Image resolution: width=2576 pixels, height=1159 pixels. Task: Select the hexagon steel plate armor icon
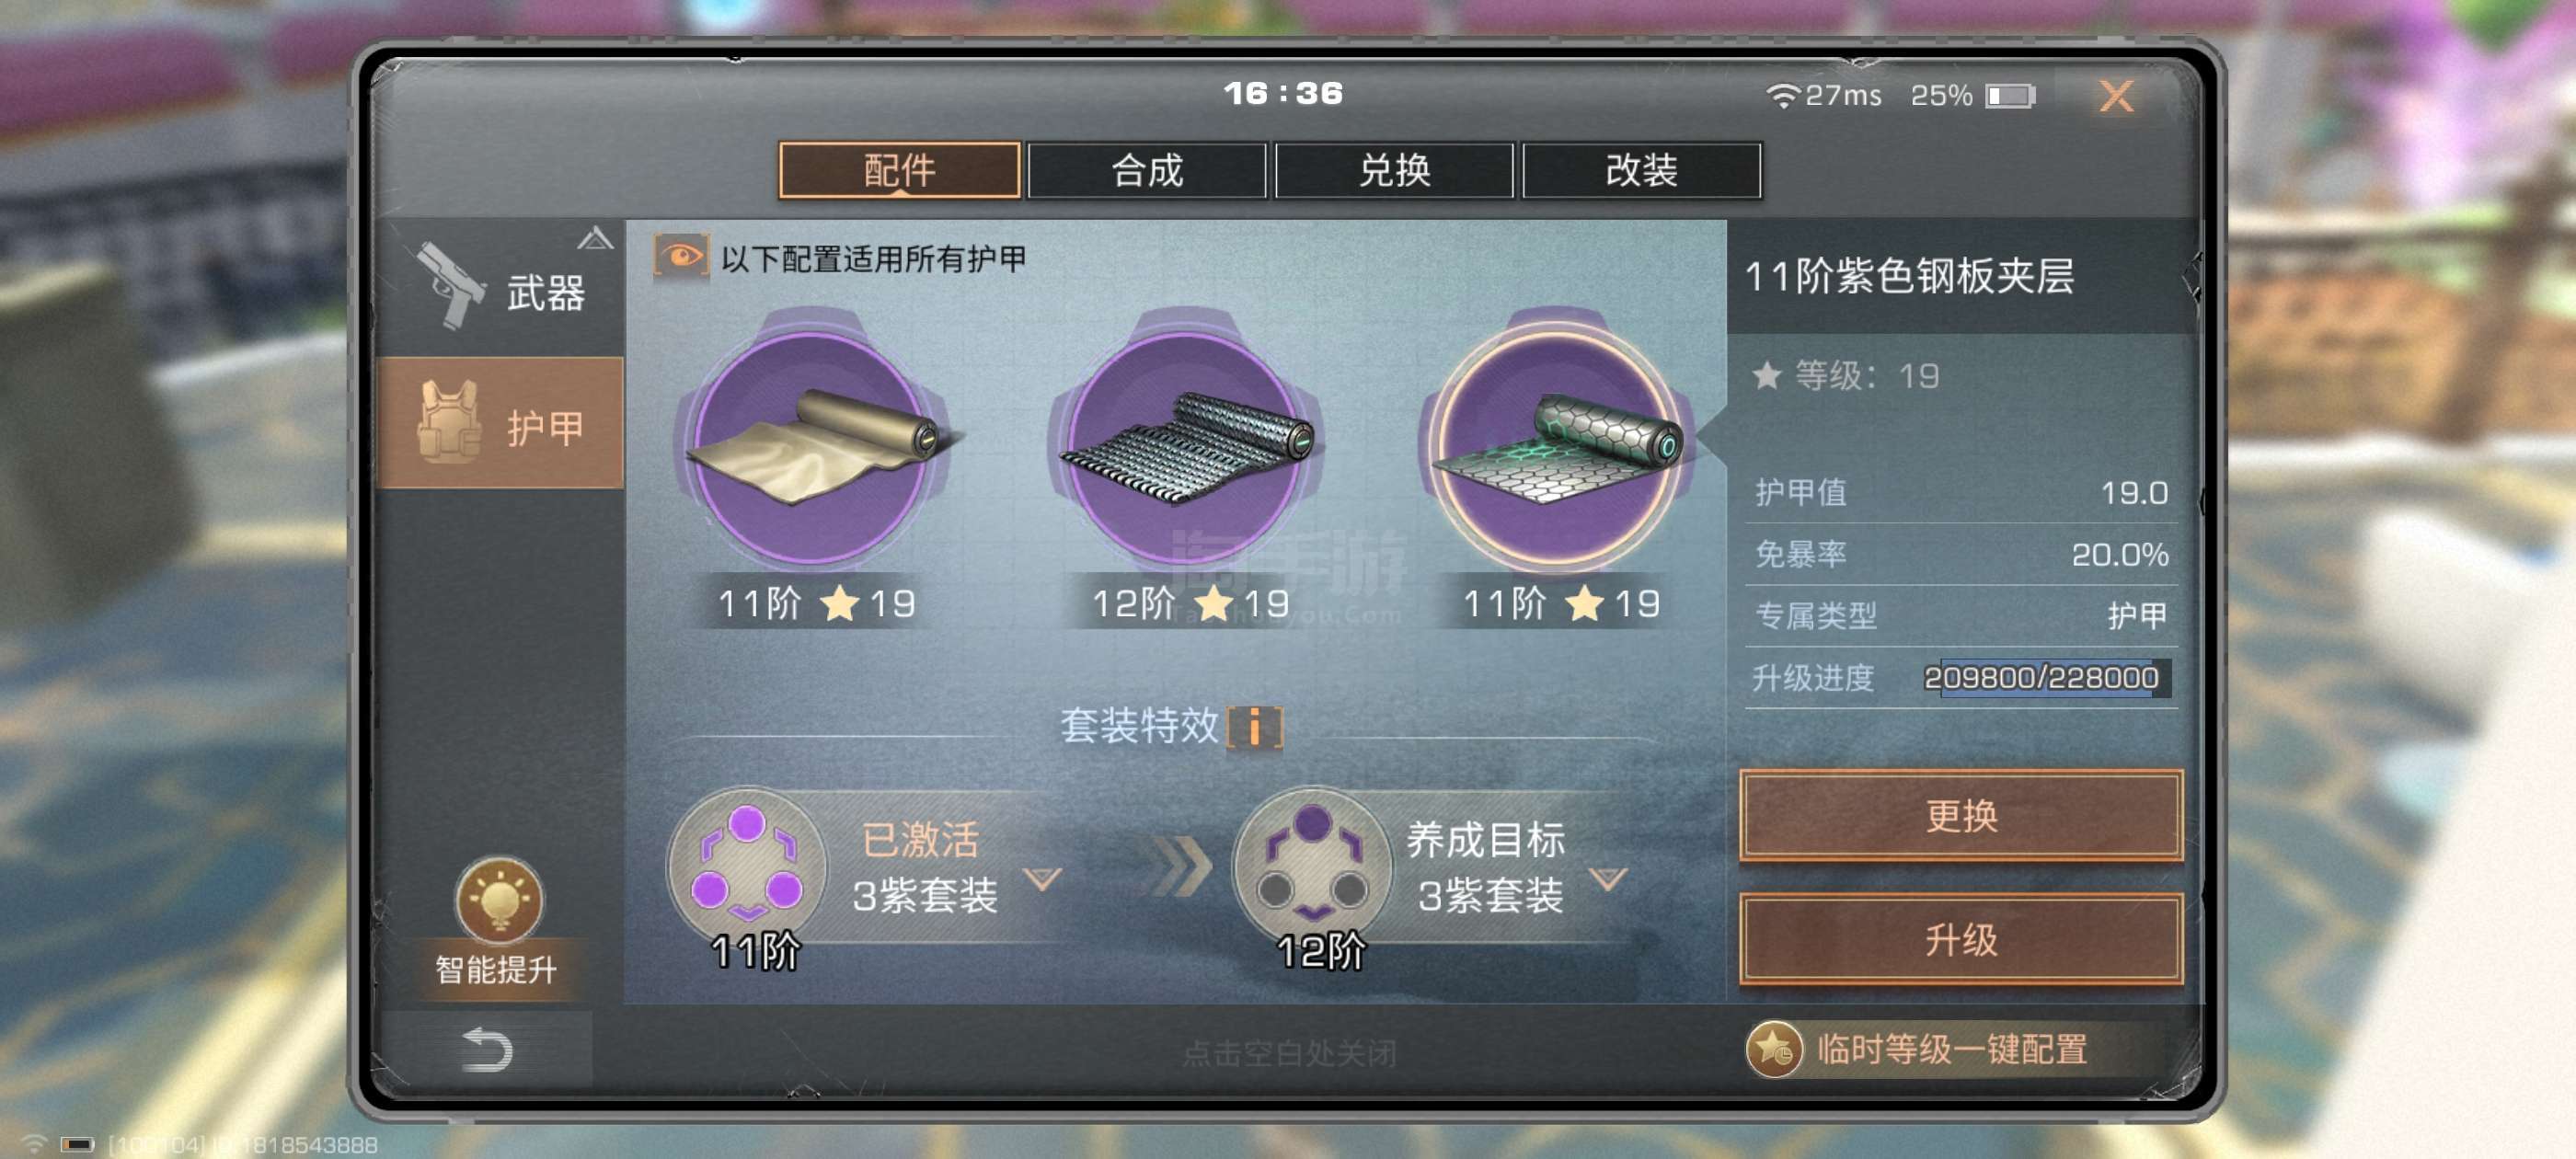coord(1558,447)
